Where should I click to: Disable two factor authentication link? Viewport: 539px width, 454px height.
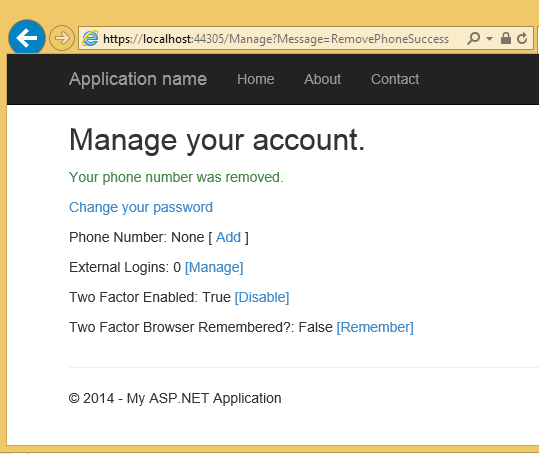coord(262,297)
